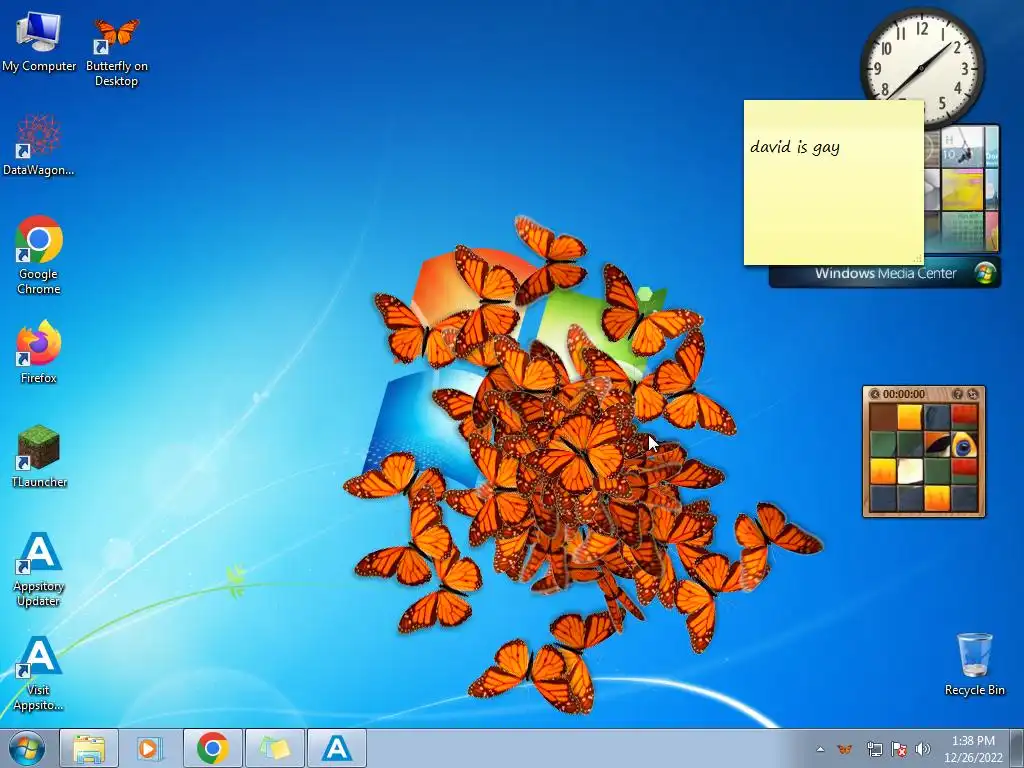1024x768 pixels.
Task: Click the 'david is gay' note text
Action: click(794, 147)
